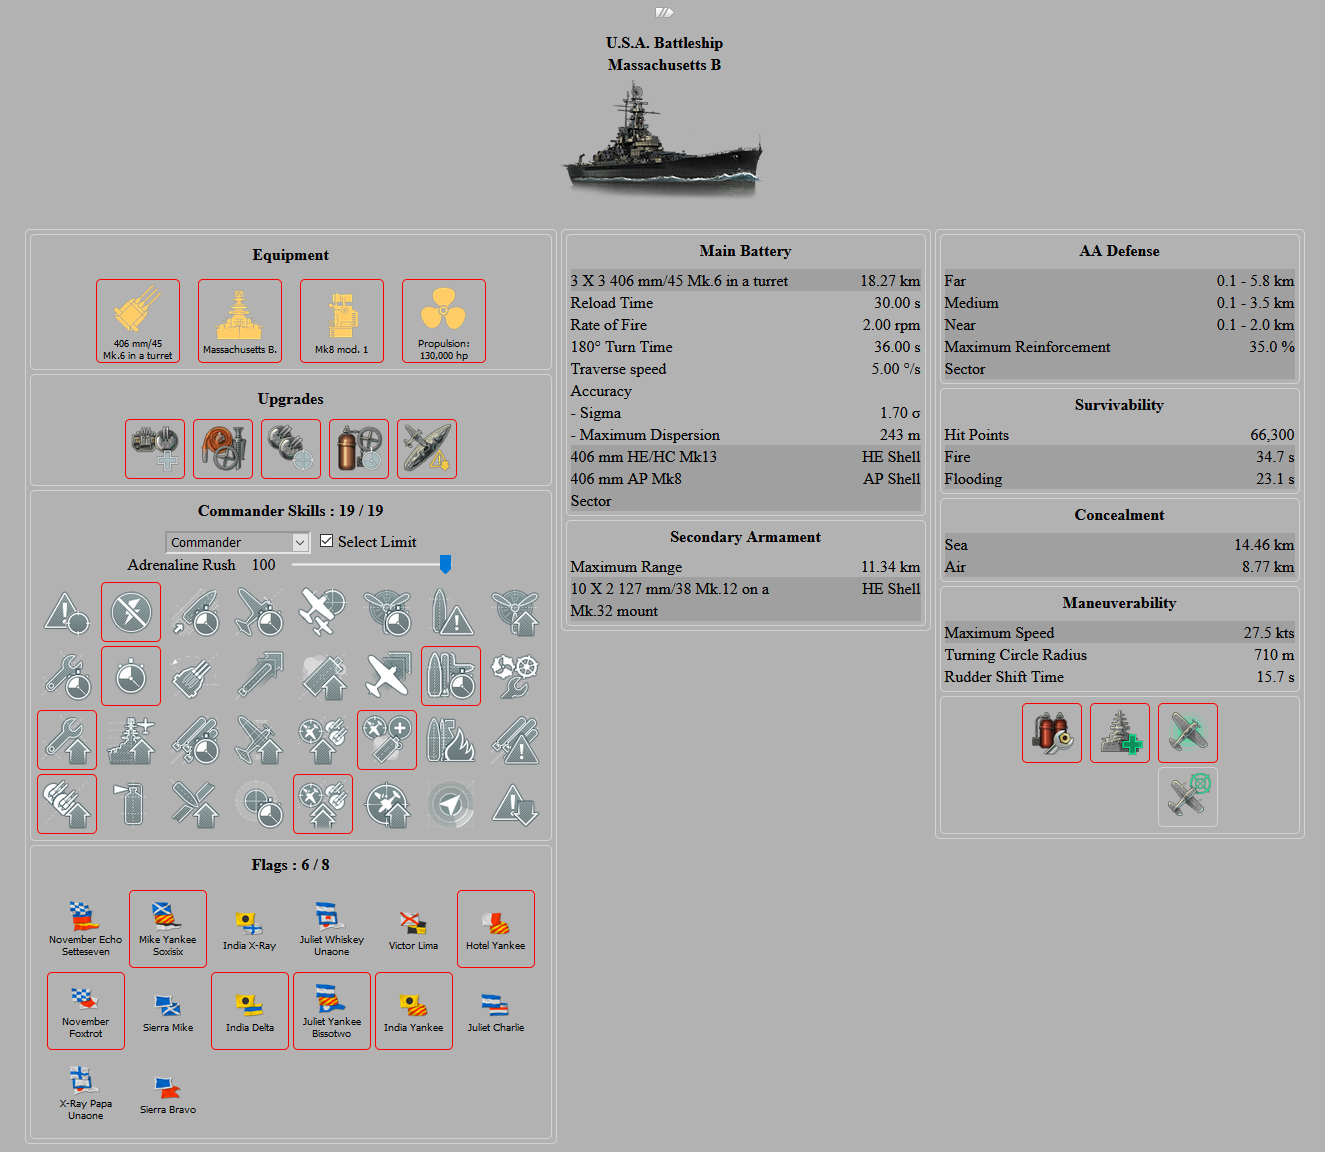The width and height of the screenshot is (1325, 1152).
Task: Toggle the India Delta flag
Action: (250, 1011)
